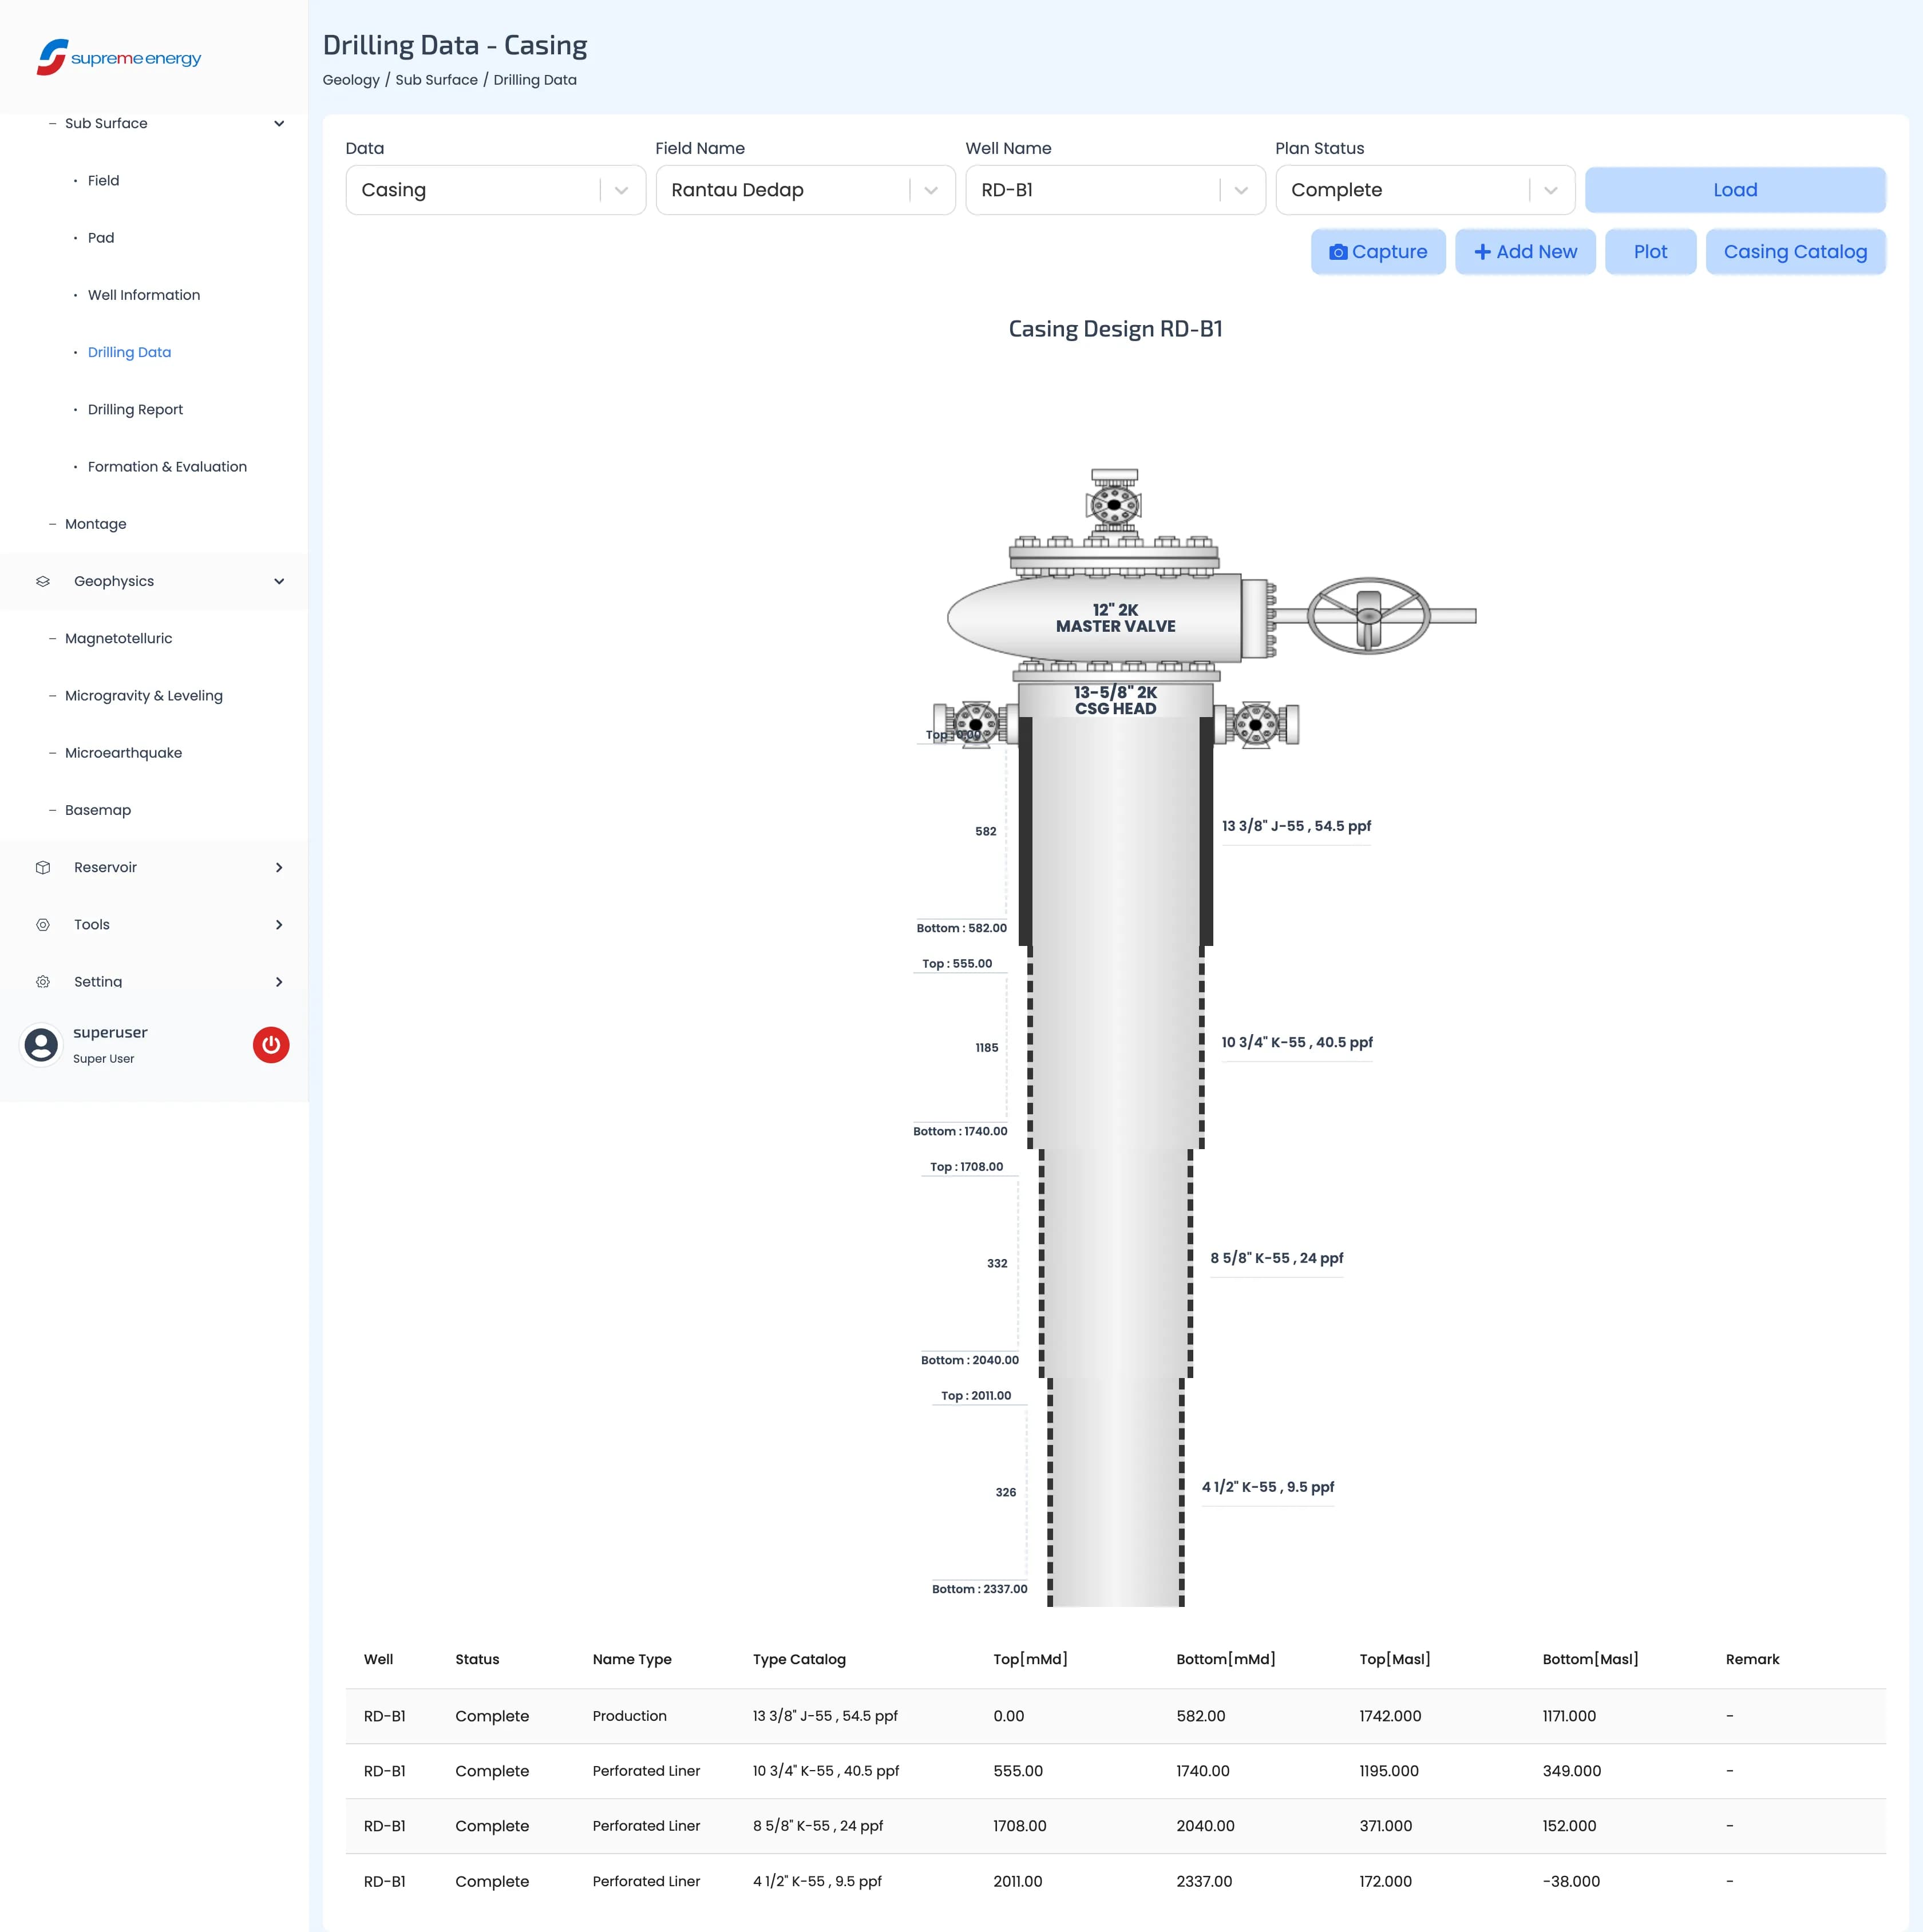
Task: Open the Data Casing dropdown
Action: tap(495, 190)
